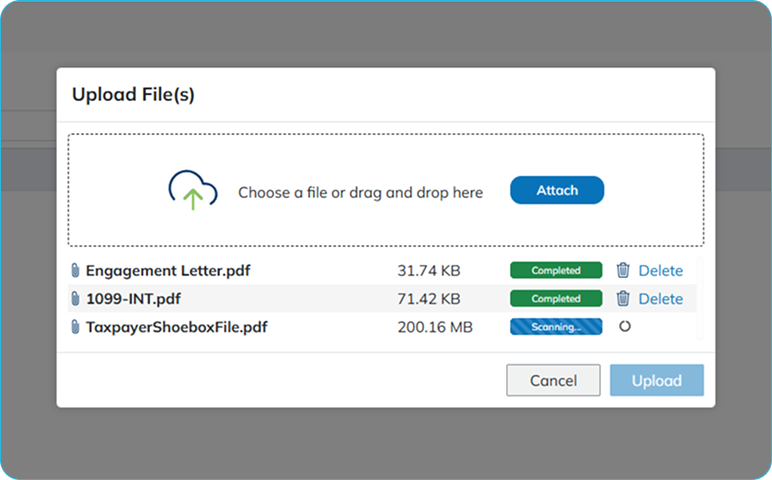This screenshot has width=772, height=480.
Task: Click paperclip icon beside TaxpayerShoeboxFile.pdf
Action: point(75,327)
